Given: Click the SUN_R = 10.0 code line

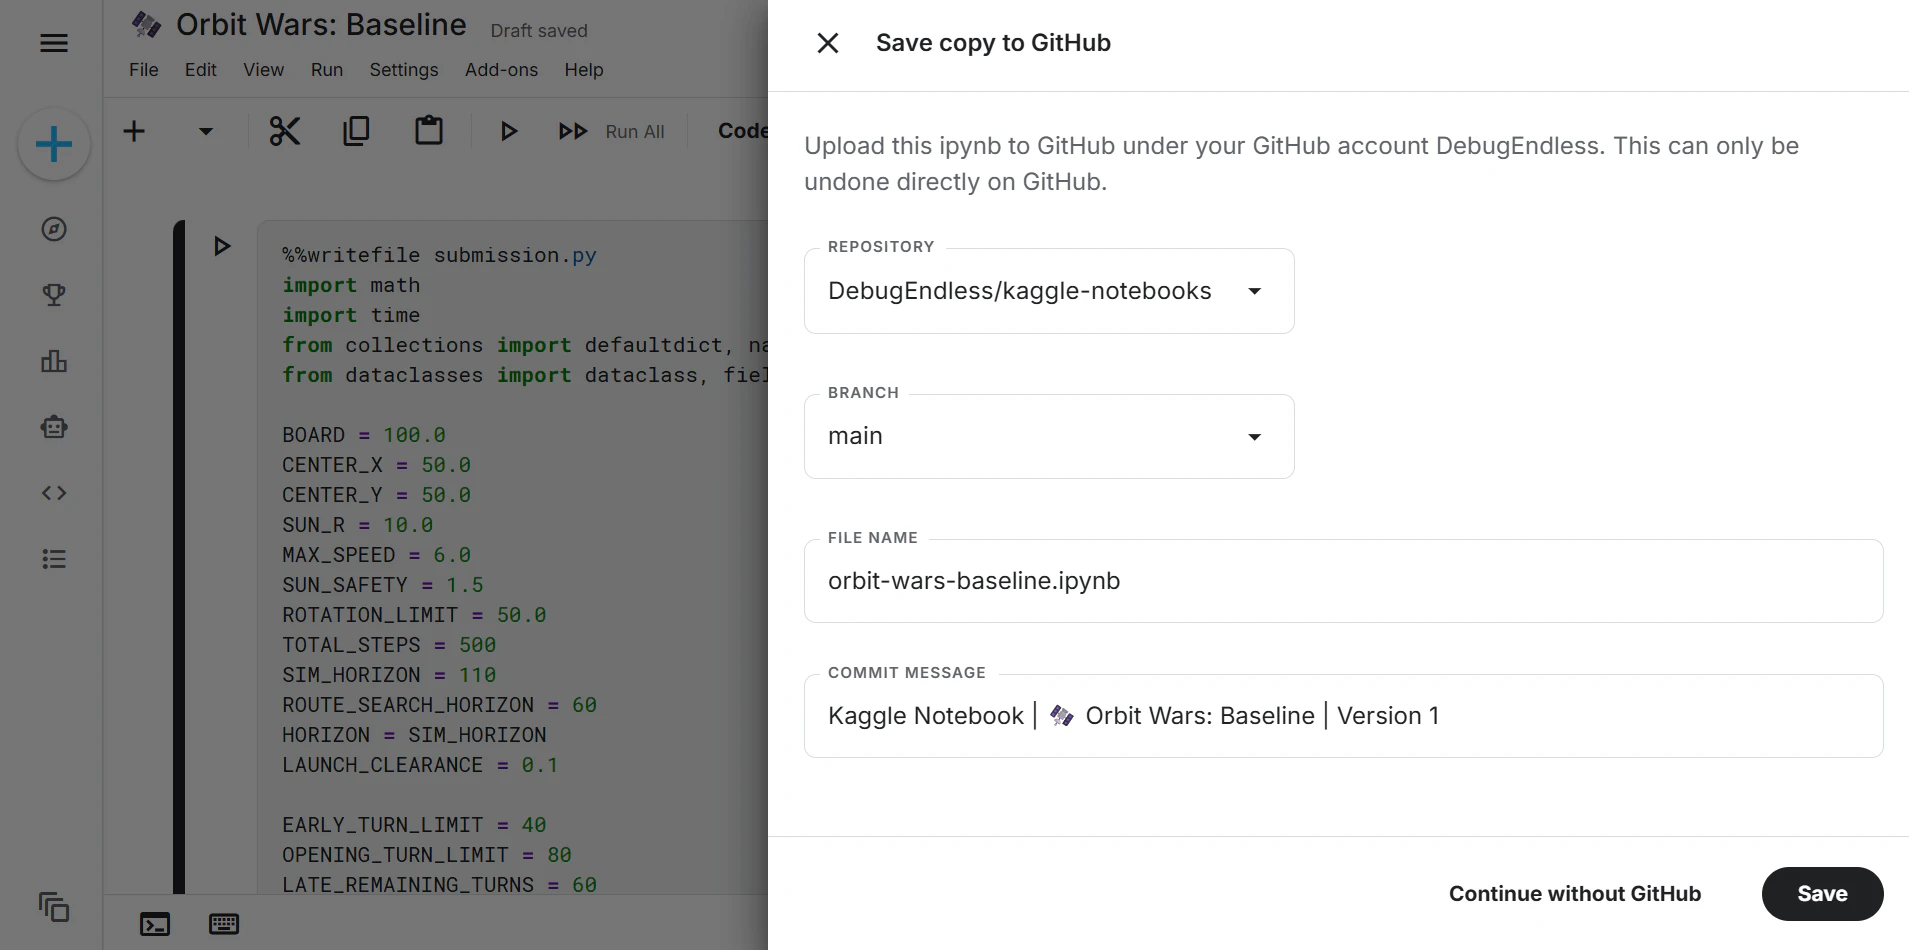Looking at the screenshot, I should point(358,525).
